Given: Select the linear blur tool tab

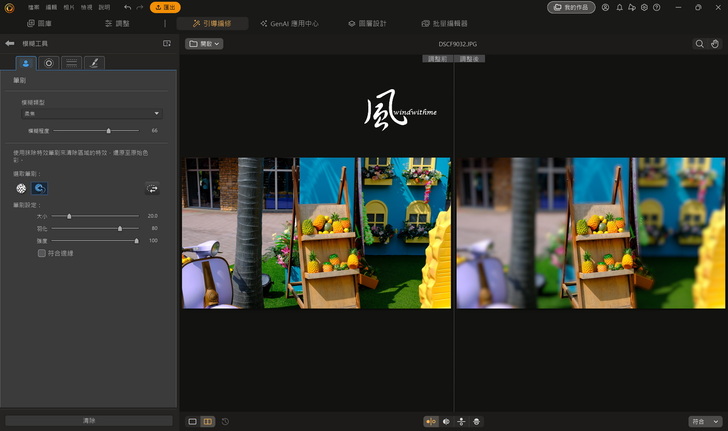Looking at the screenshot, I should (72, 62).
